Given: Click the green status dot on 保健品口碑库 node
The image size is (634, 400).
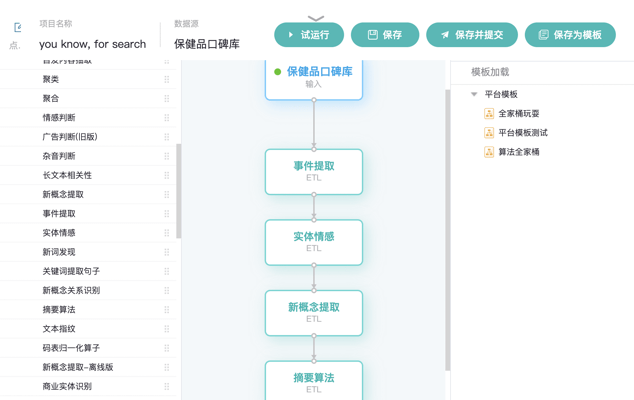Looking at the screenshot, I should [x=277, y=72].
